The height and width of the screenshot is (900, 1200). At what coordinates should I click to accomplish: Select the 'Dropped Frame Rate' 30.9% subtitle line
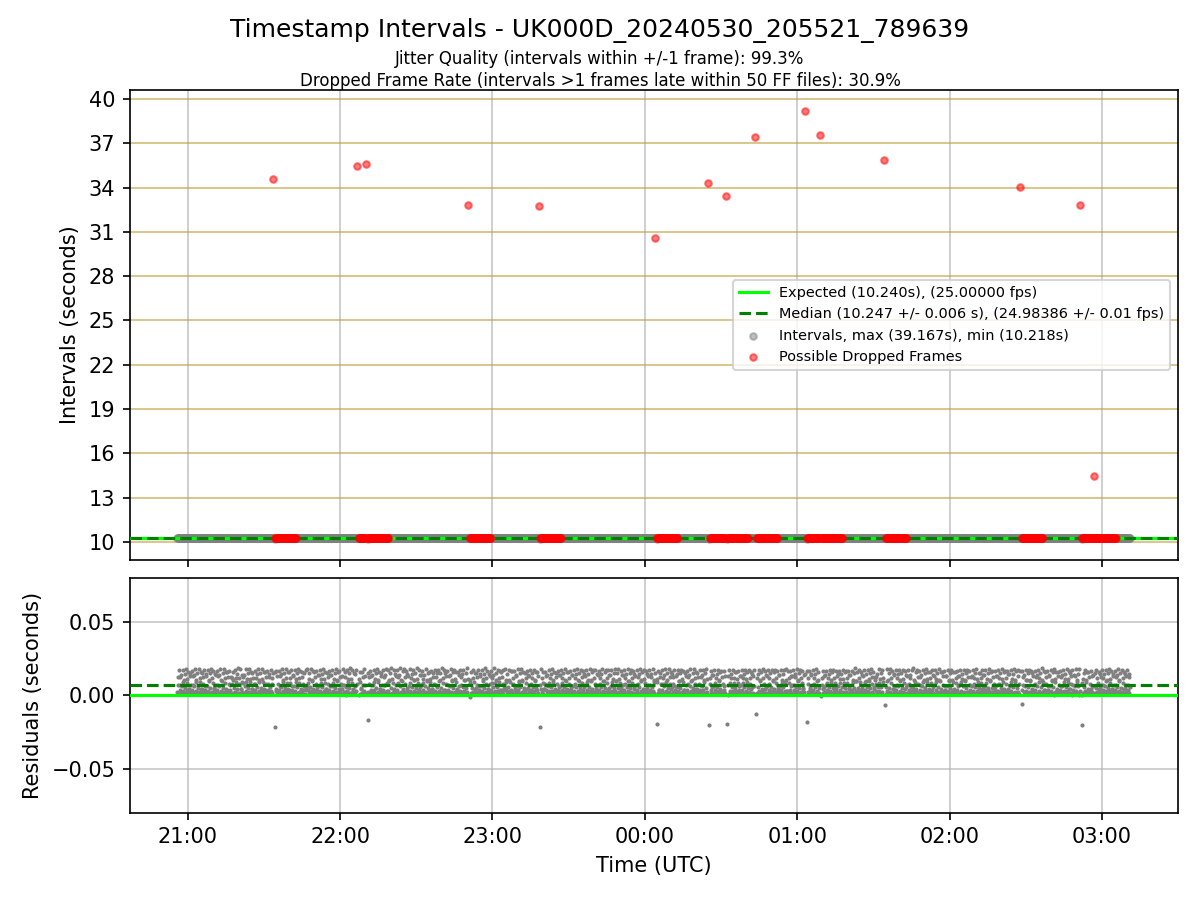[x=600, y=80]
